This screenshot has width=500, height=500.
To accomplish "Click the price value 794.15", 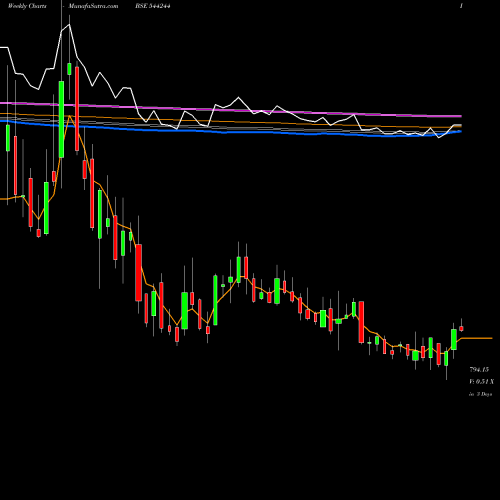I will [479, 370].
